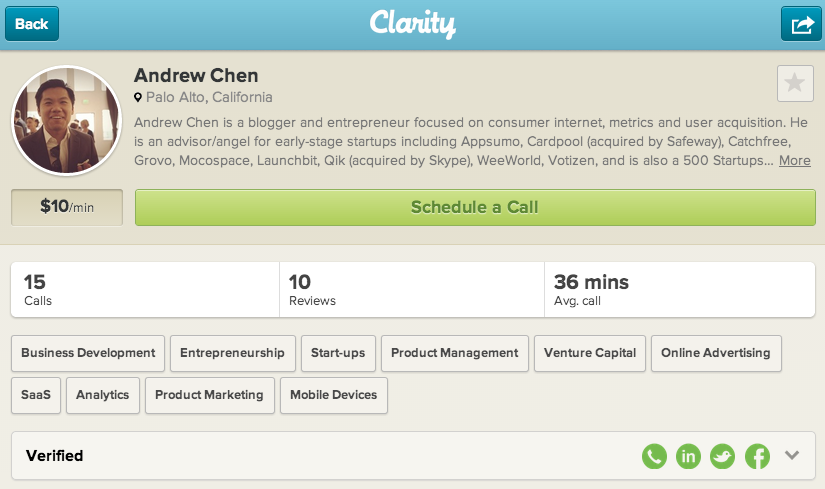Viewport: 825px width, 489px height.
Task: Select the Business Development tag
Action: 88,353
